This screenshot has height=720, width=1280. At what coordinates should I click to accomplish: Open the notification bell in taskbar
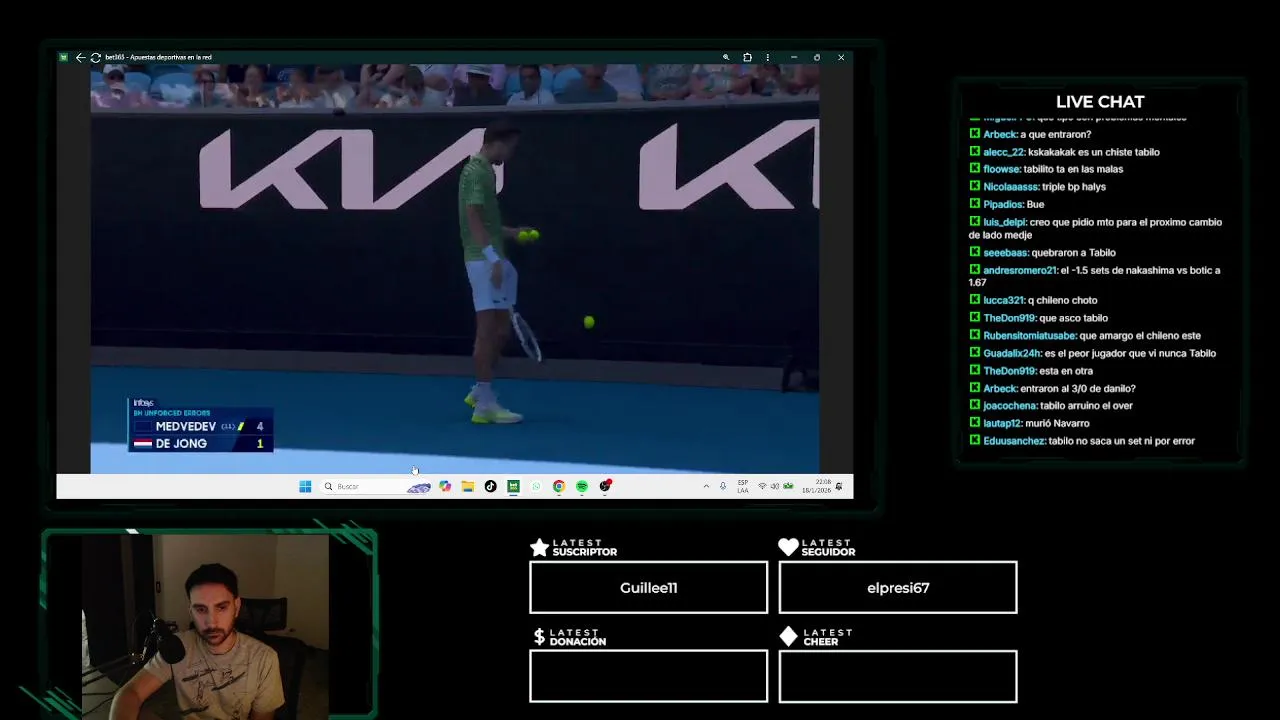(839, 486)
